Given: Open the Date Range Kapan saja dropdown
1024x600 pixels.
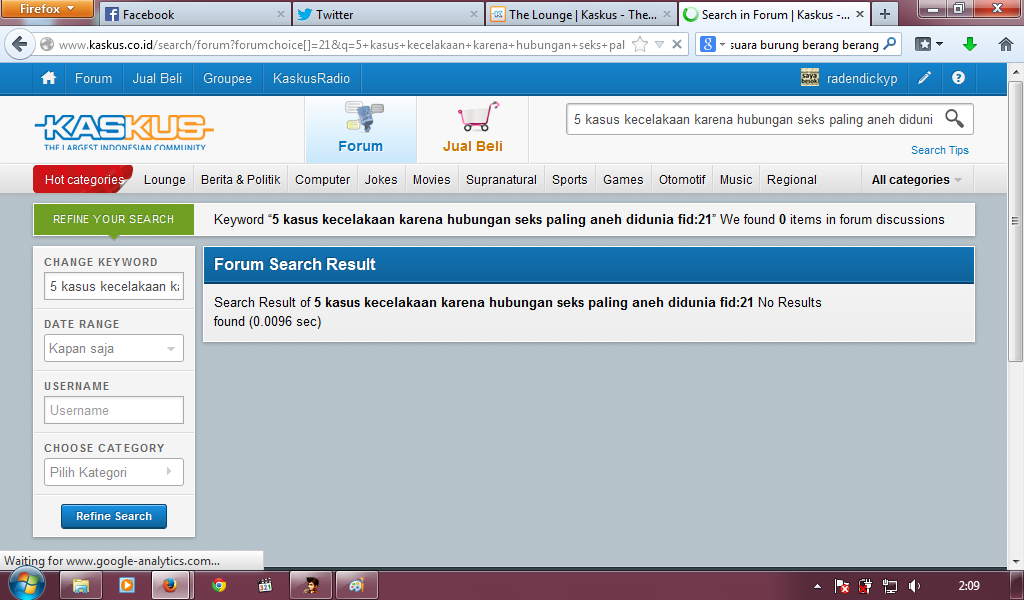Looking at the screenshot, I should coord(114,348).
